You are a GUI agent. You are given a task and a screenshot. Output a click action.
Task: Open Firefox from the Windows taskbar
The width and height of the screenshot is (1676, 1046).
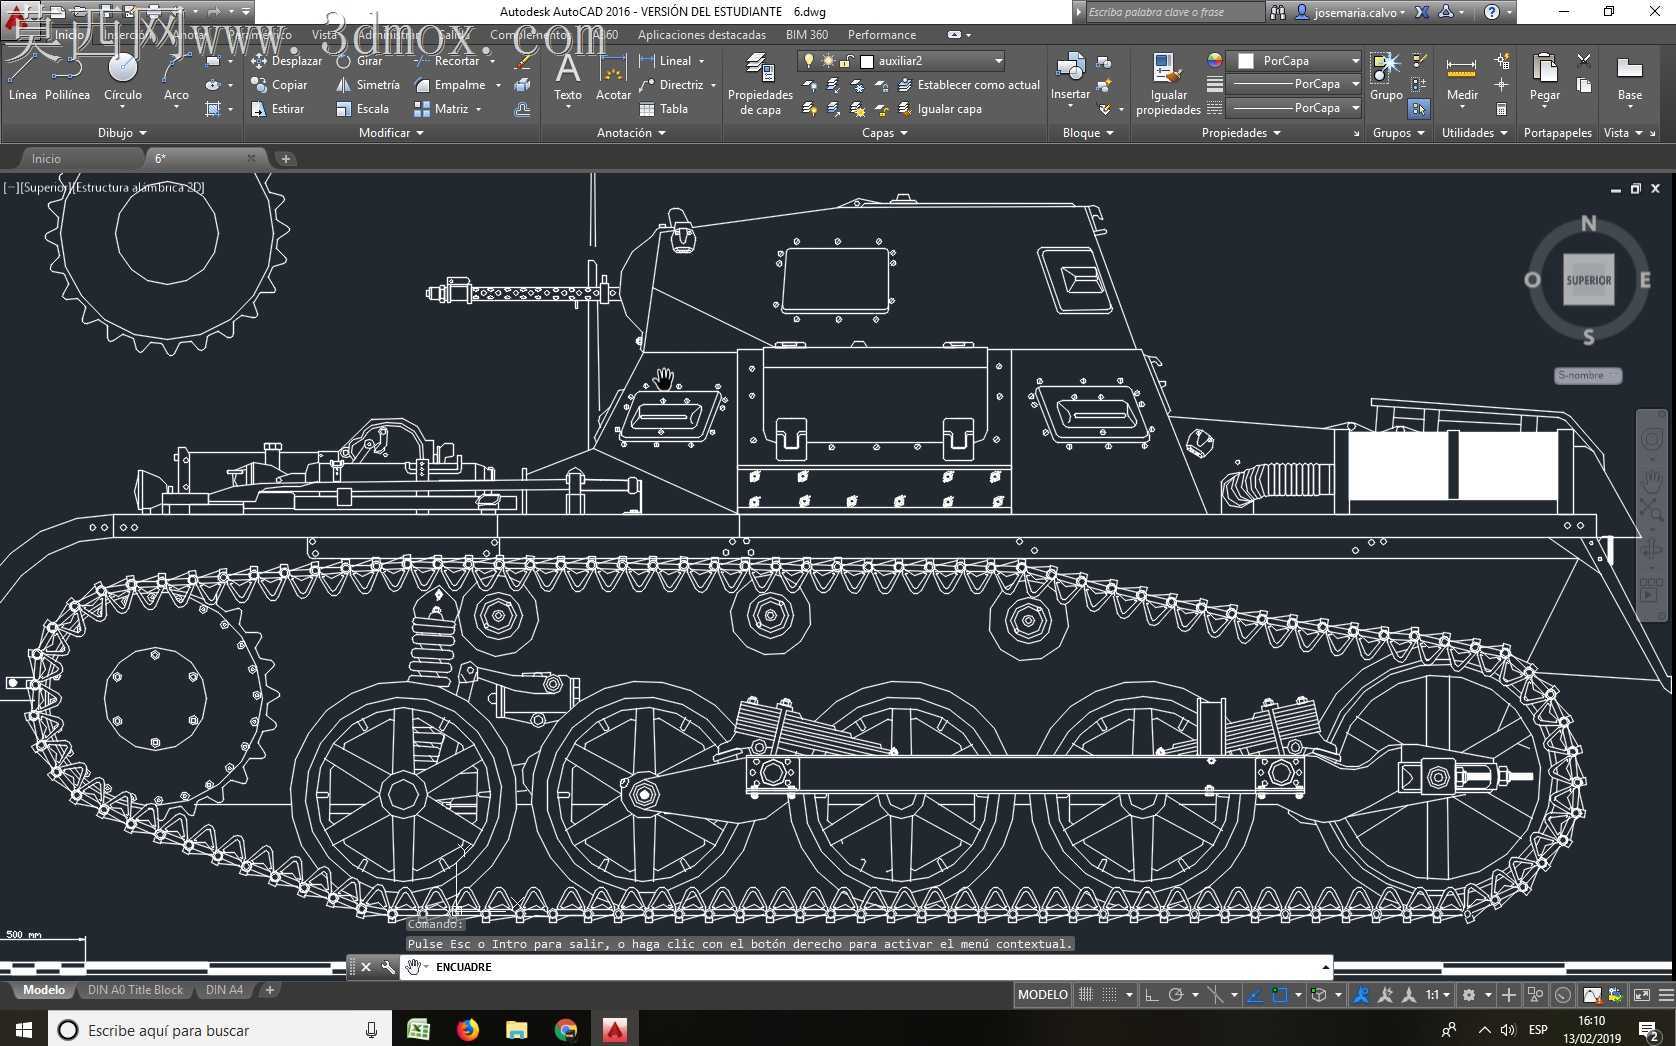click(467, 1029)
